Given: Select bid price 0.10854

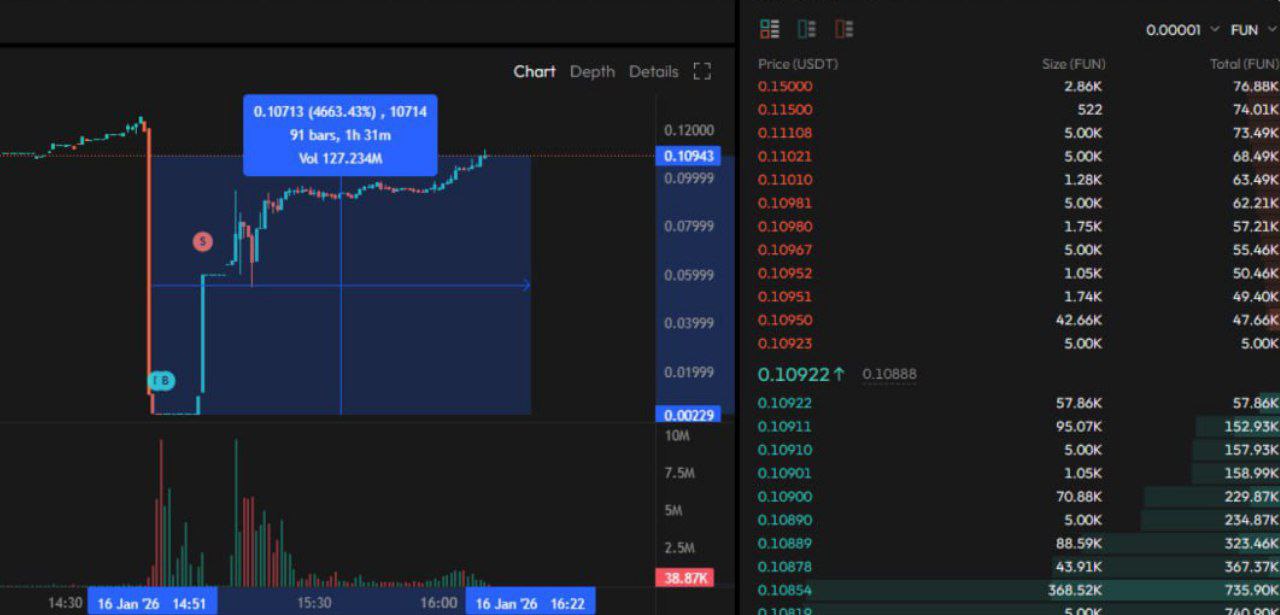Looking at the screenshot, I should pos(785,590).
